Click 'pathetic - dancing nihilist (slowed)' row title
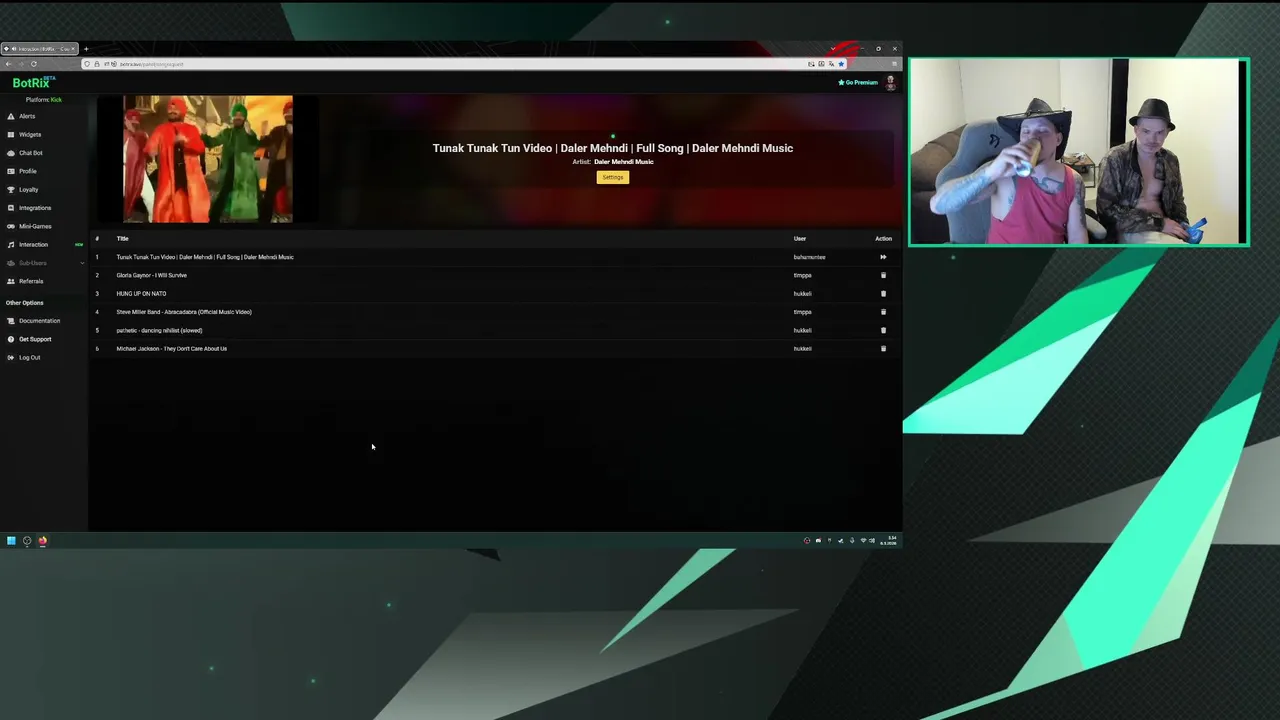 159,330
